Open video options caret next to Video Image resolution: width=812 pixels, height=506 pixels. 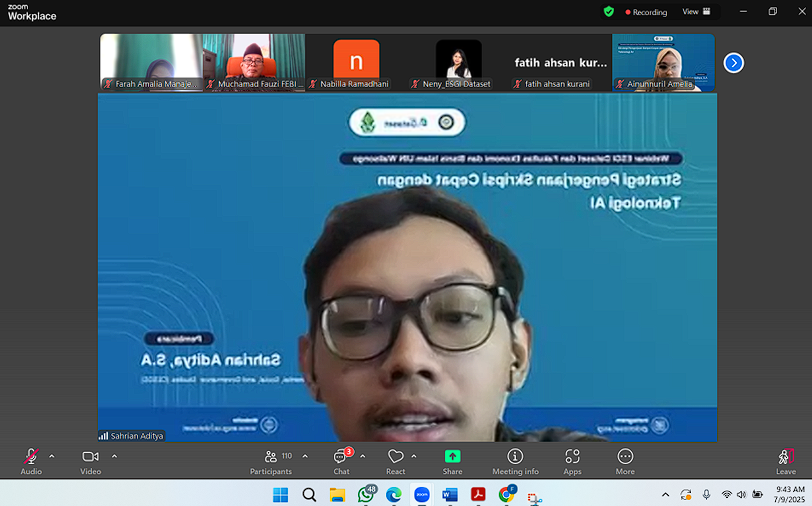tap(114, 456)
